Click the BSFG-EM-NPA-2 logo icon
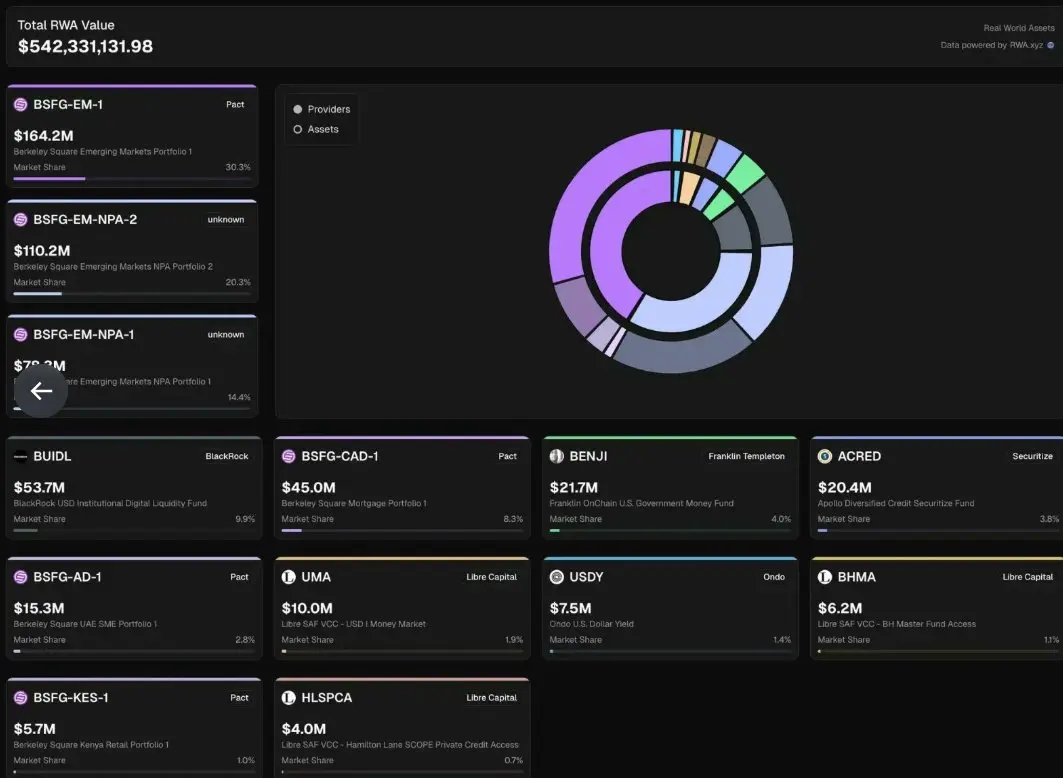This screenshot has height=778, width=1063. click(20, 220)
